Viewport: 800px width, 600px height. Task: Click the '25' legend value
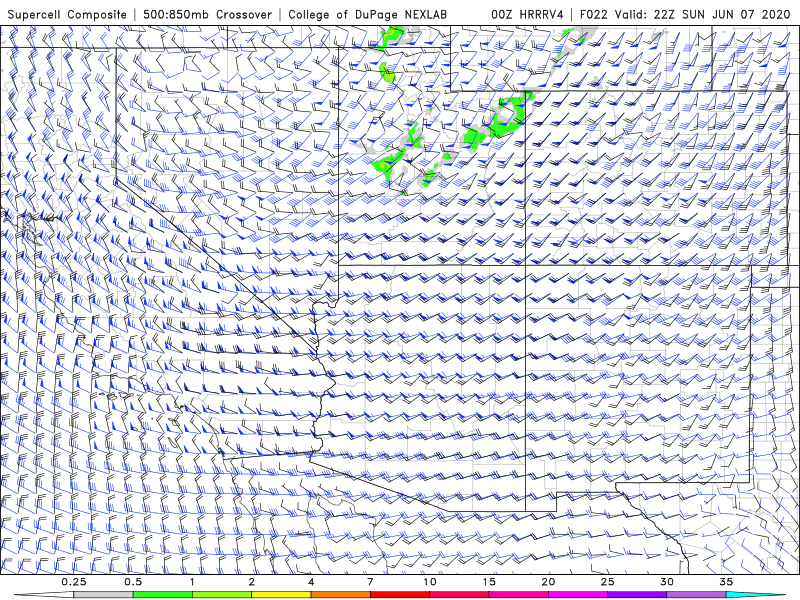tap(607, 582)
